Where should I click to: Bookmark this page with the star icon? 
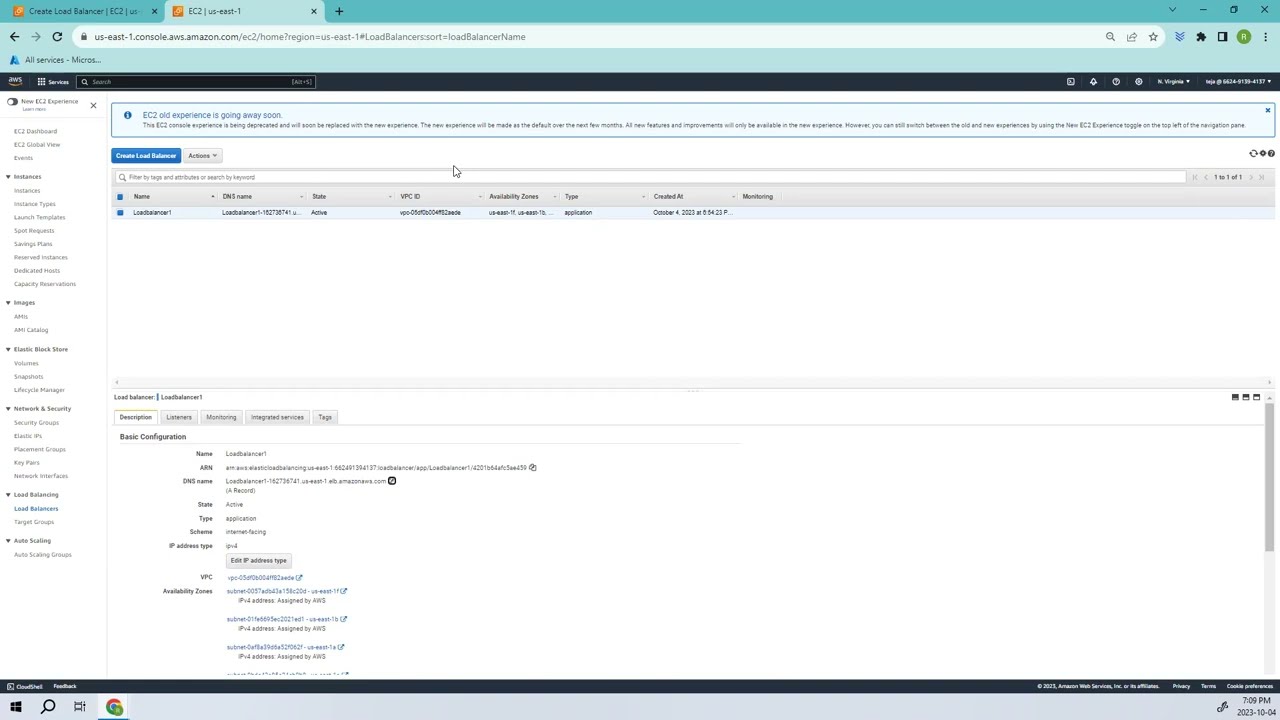click(1153, 37)
